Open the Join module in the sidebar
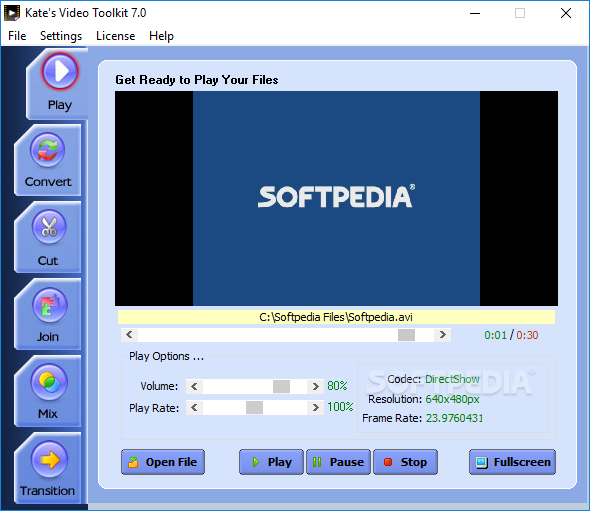Screen dimensions: 590x511 48,314
